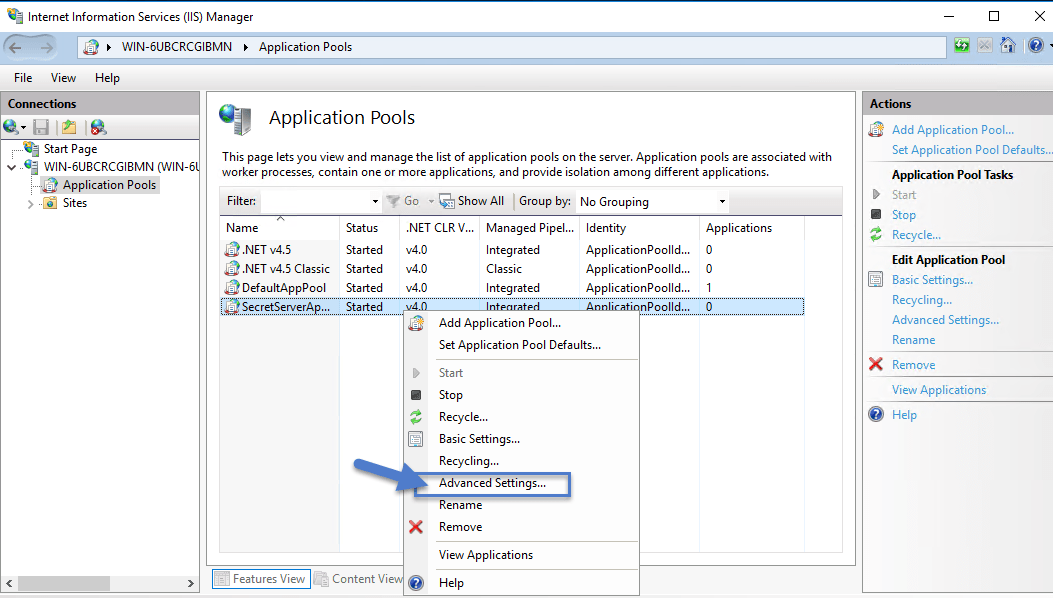Click Advanced Settings link in Actions pane
This screenshot has height=598, width=1053.
coord(945,320)
